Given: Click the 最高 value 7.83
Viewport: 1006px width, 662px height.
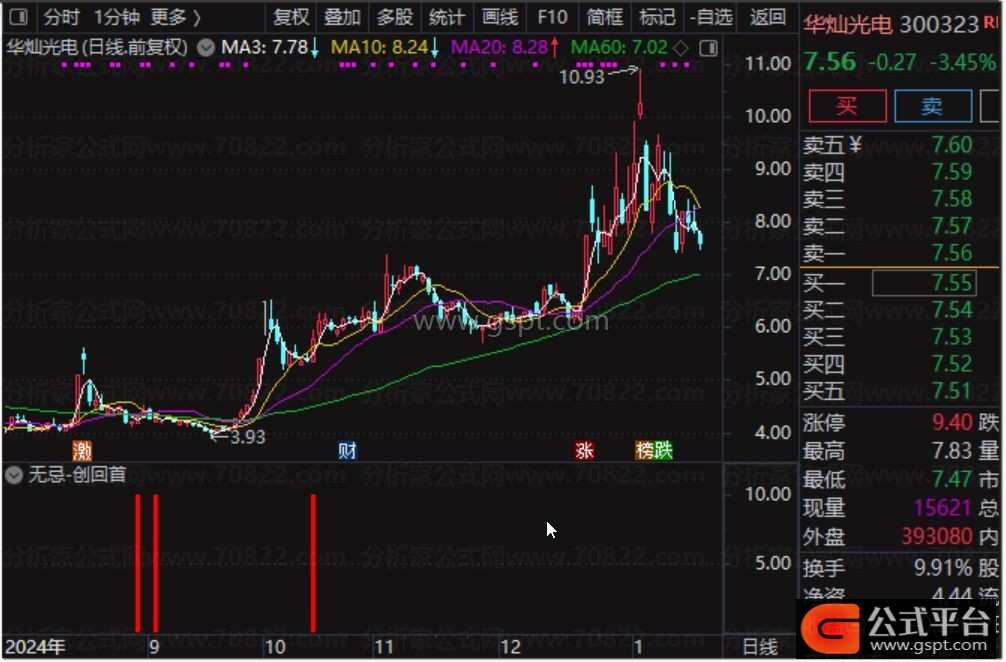Looking at the screenshot, I should pyautogui.click(x=952, y=451).
